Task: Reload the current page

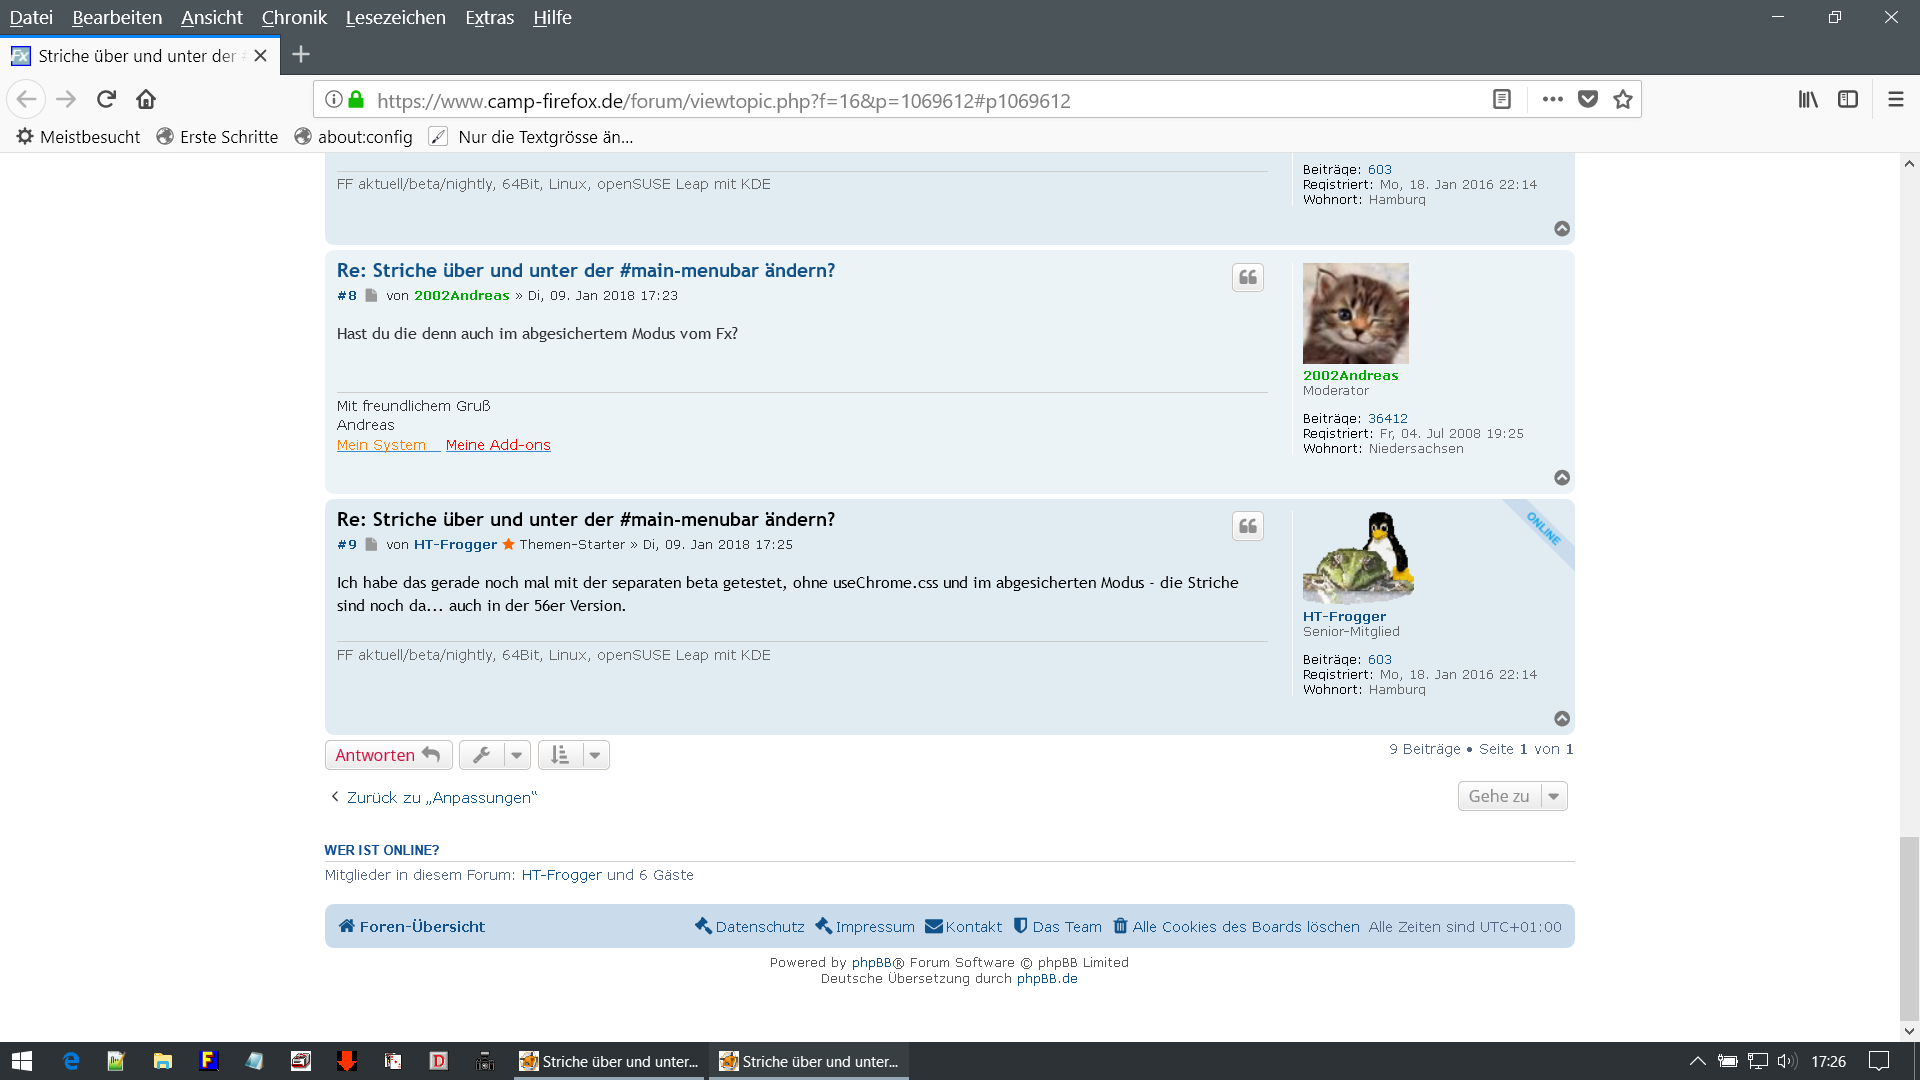Action: click(x=106, y=99)
